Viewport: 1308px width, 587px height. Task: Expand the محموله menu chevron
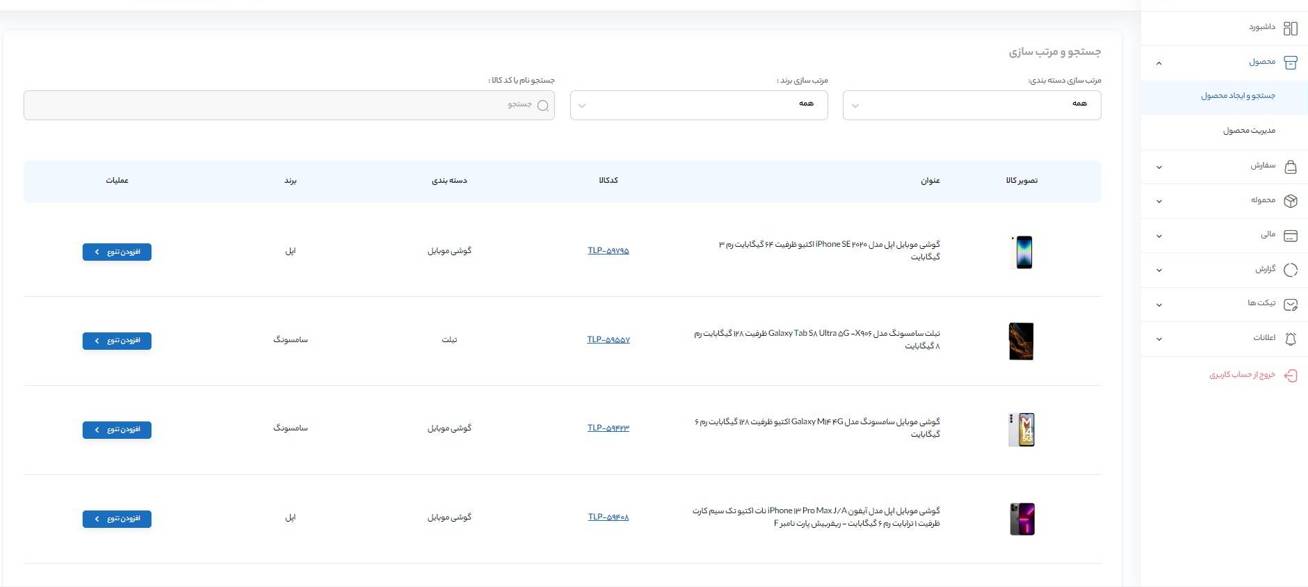pyautogui.click(x=1159, y=201)
